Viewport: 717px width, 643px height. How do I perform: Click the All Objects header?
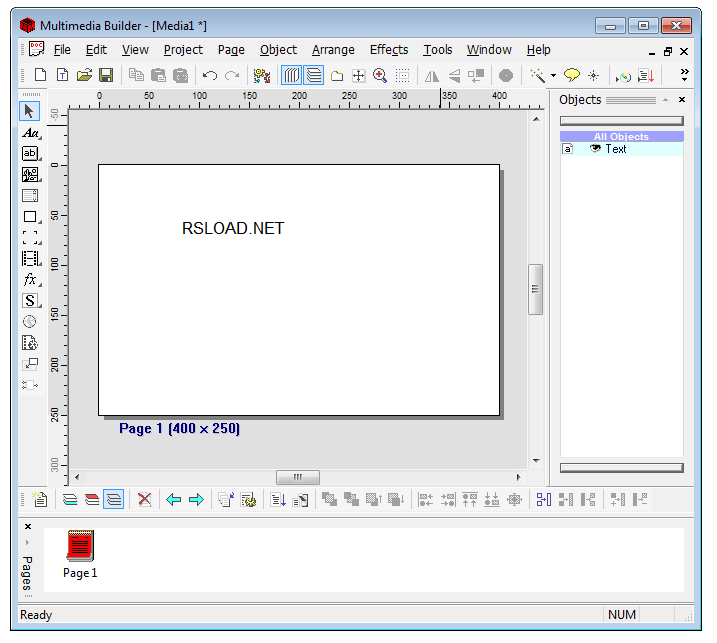pos(621,136)
